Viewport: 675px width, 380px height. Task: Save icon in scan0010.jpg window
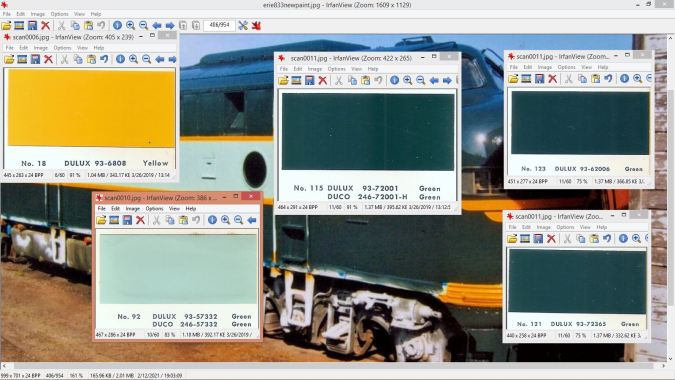127,220
